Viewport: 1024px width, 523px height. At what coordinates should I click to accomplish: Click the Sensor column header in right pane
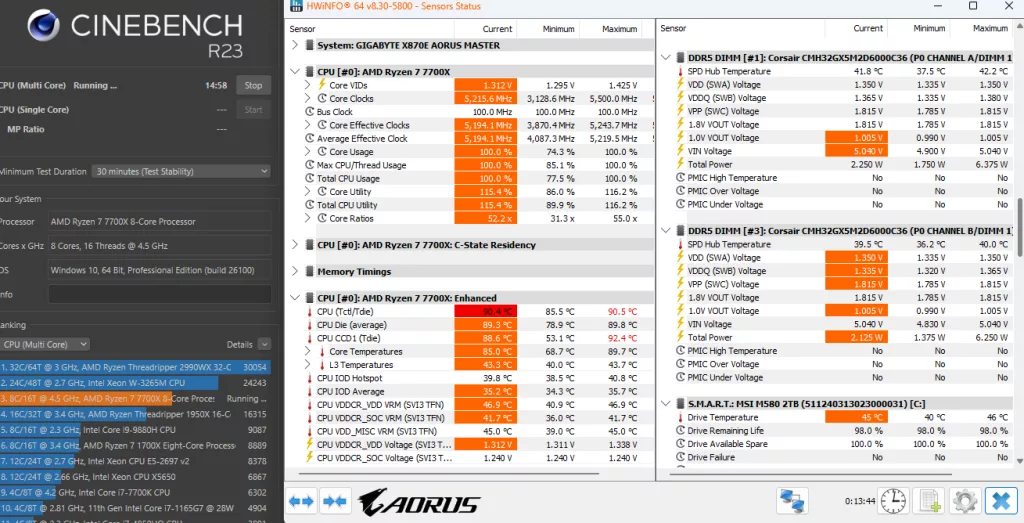point(741,28)
